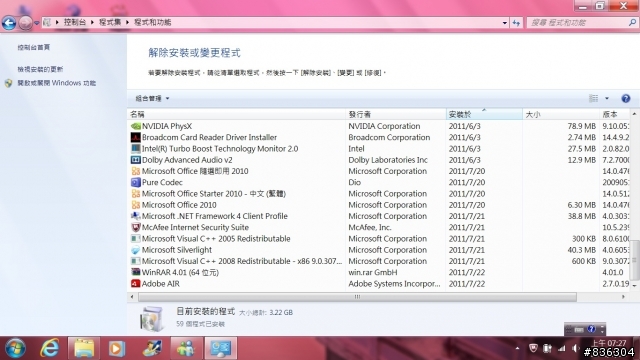Open 檢視安裝的更新 link
The height and width of the screenshot is (360, 640).
tap(40, 69)
